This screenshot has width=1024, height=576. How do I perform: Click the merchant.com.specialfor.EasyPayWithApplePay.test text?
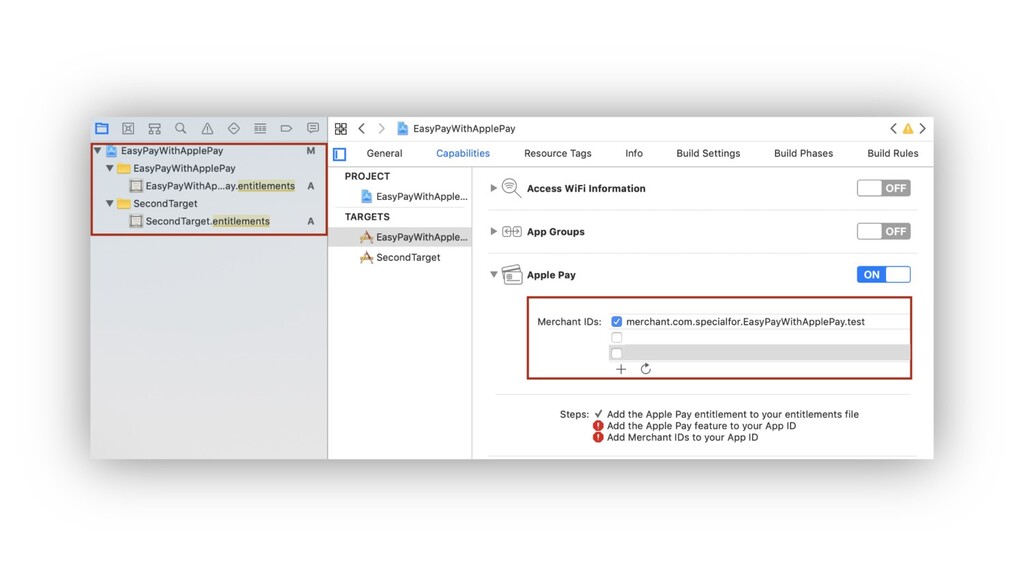point(745,322)
